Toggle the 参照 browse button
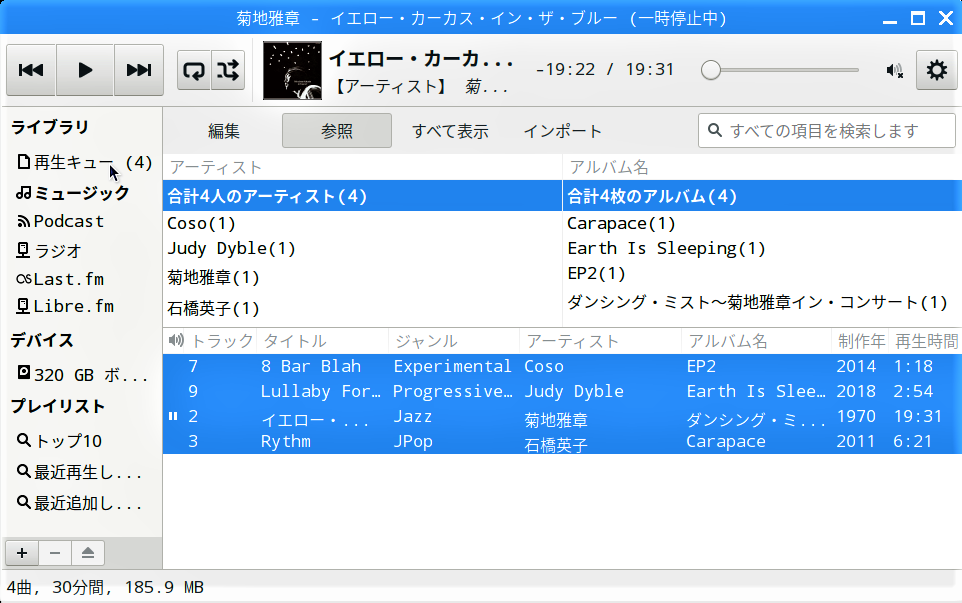The image size is (962, 603). click(337, 131)
